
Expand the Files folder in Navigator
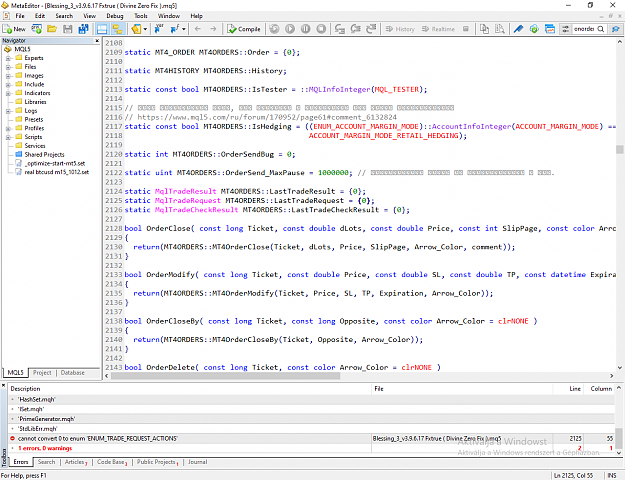[x=8, y=67]
